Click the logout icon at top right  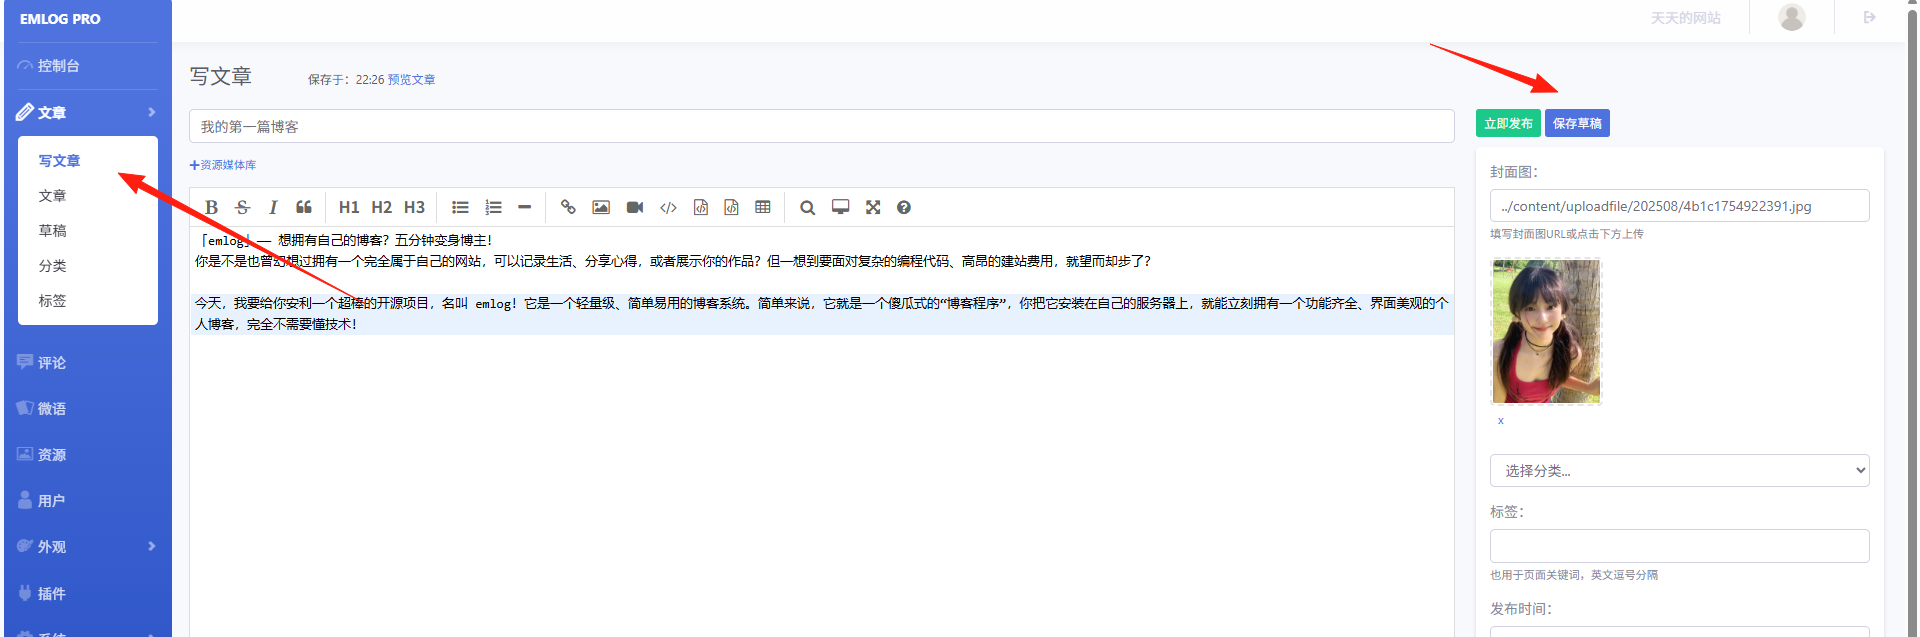click(1869, 17)
